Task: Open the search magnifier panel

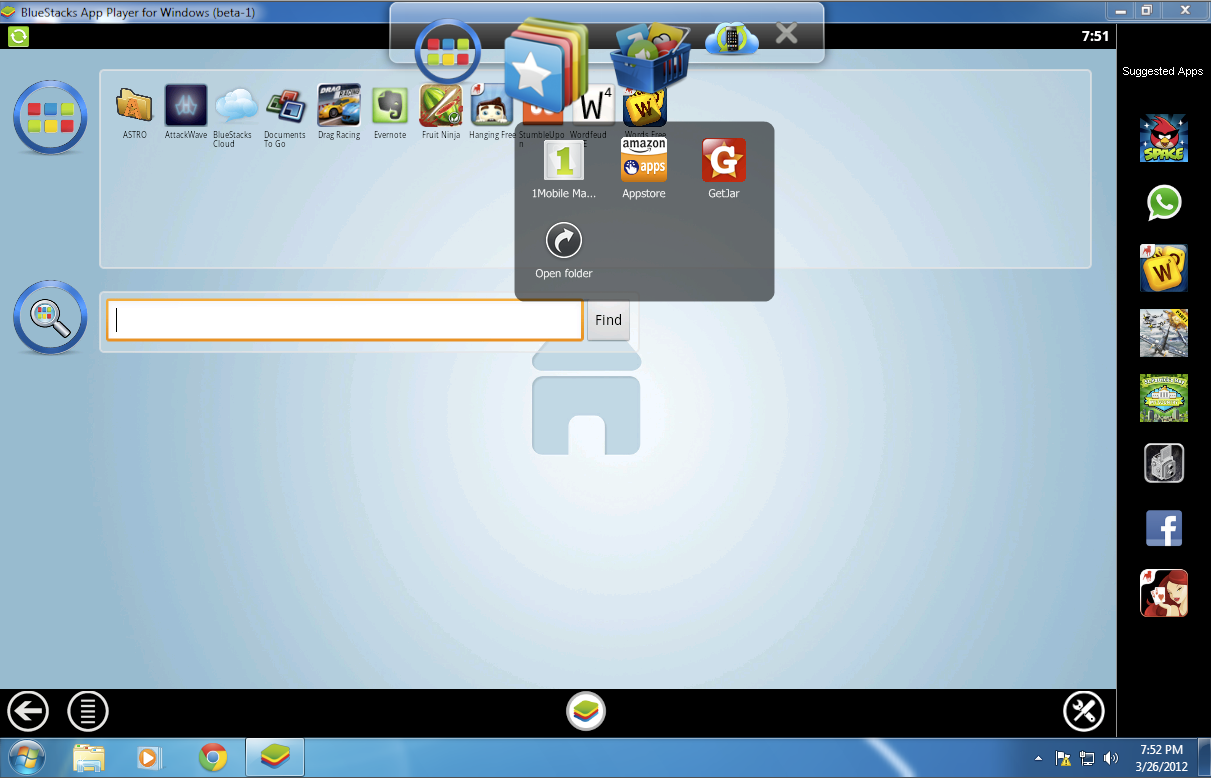Action: click(49, 316)
